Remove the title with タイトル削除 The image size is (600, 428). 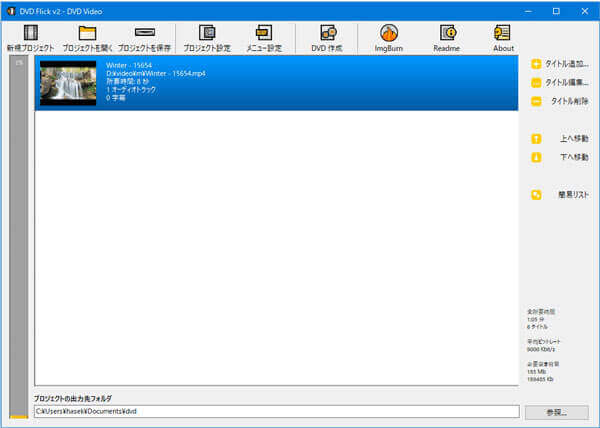559,102
